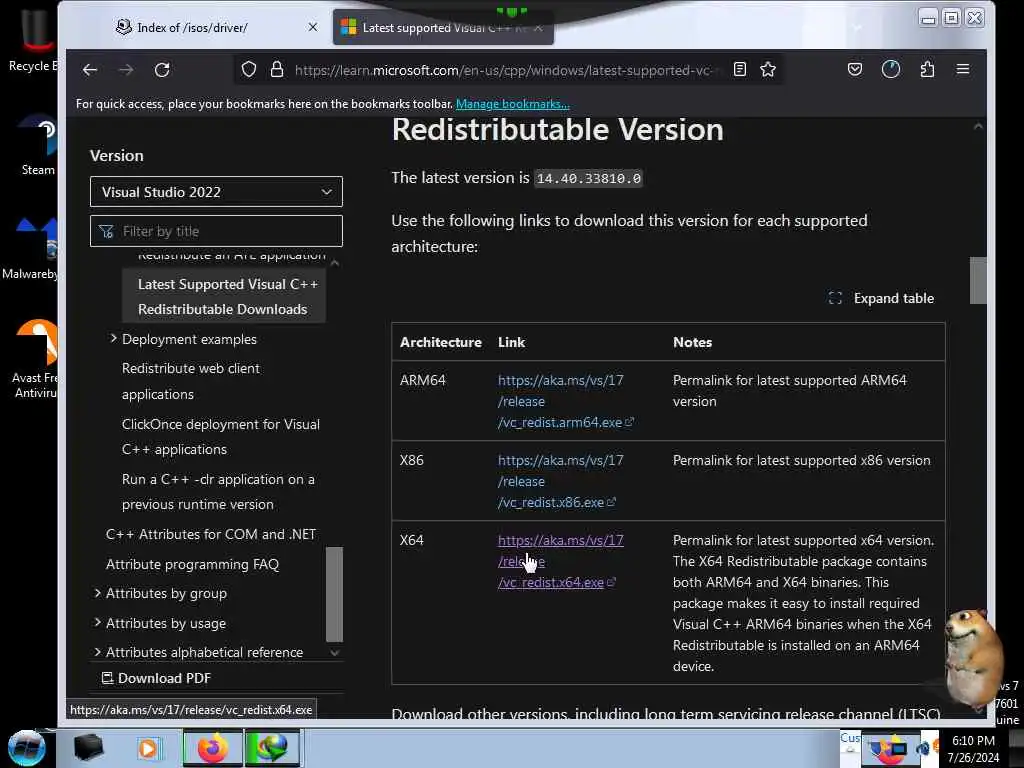Click the Notes column header

point(692,342)
